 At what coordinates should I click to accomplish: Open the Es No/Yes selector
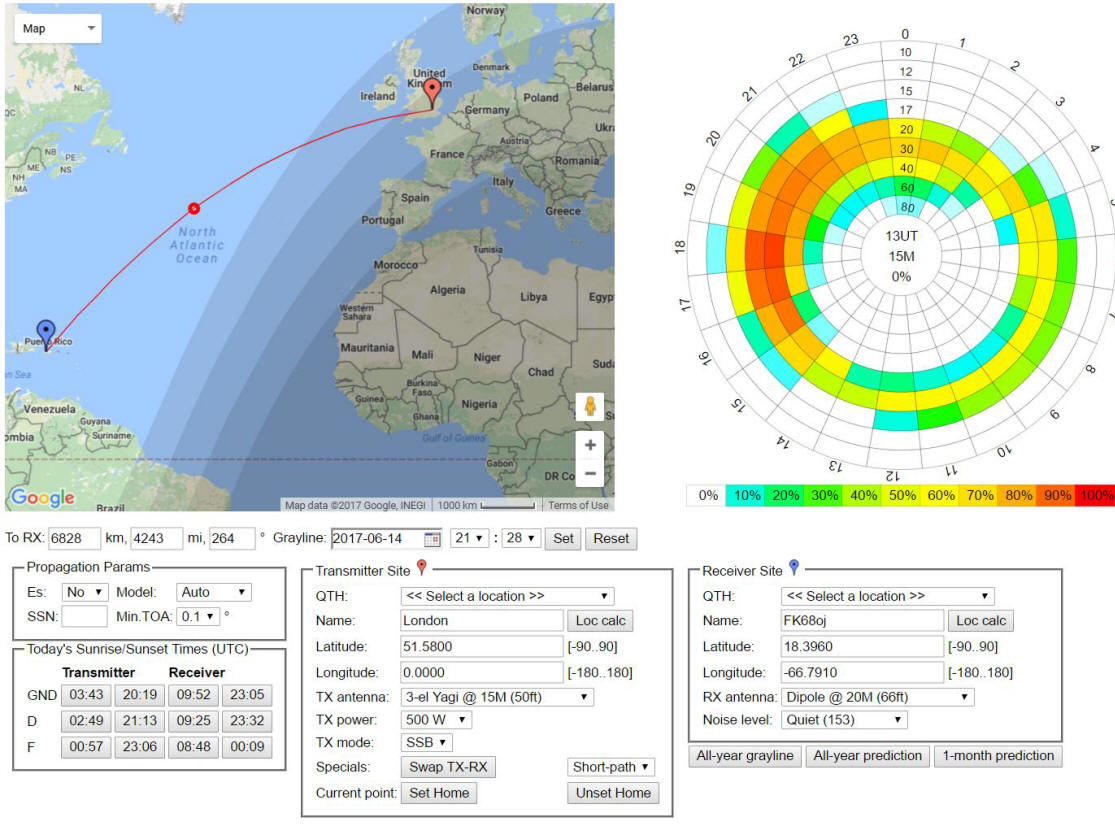coord(84,593)
